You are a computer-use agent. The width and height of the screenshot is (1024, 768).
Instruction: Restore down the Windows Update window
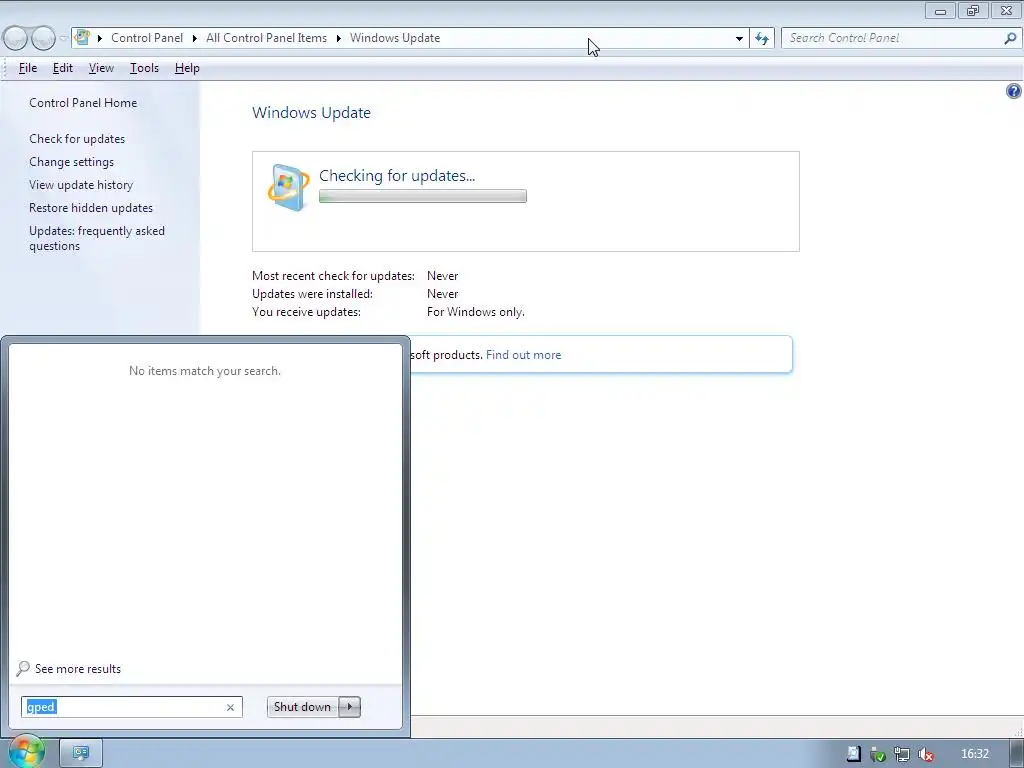point(973,10)
